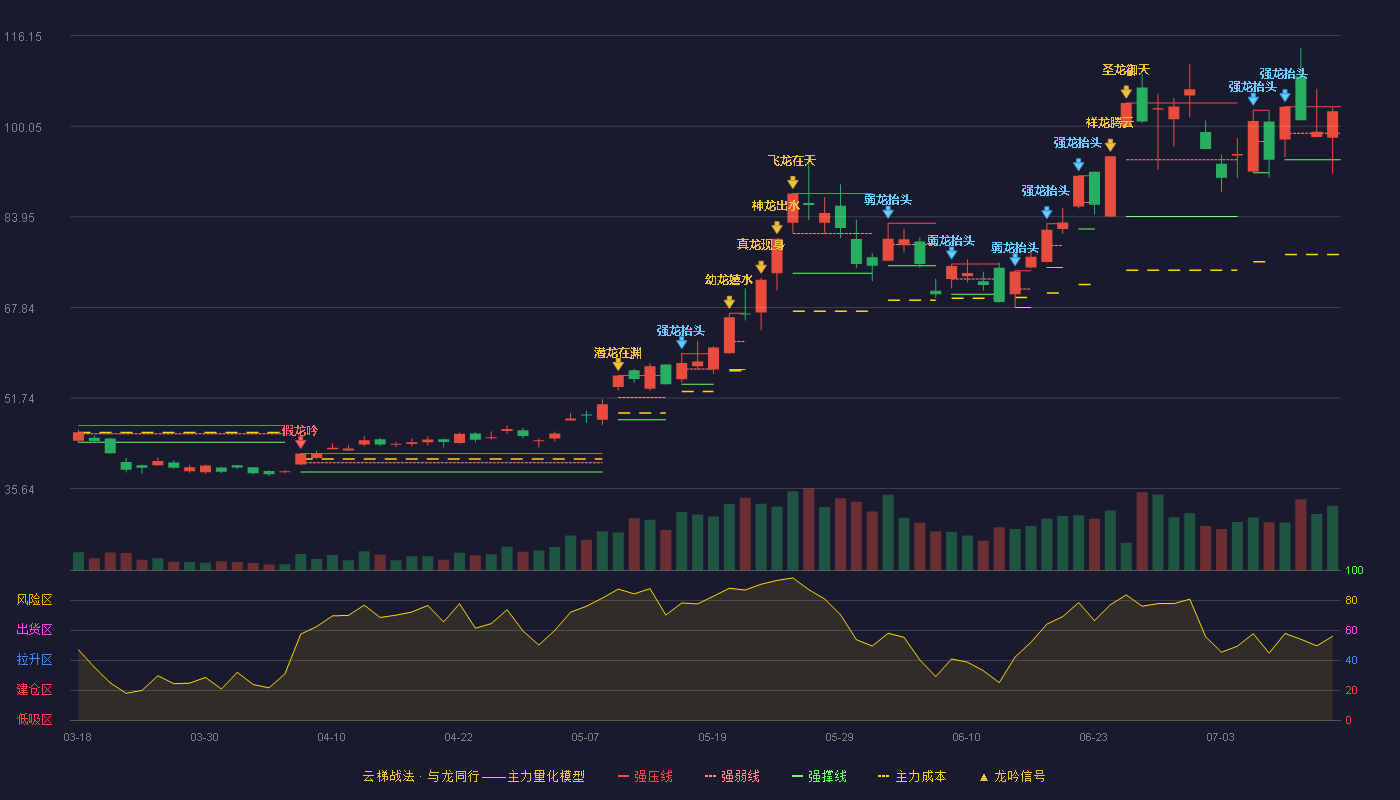Click the blue 强龙抬头 arrow just before 06-10
The image size is (1400, 800).
(x=952, y=253)
